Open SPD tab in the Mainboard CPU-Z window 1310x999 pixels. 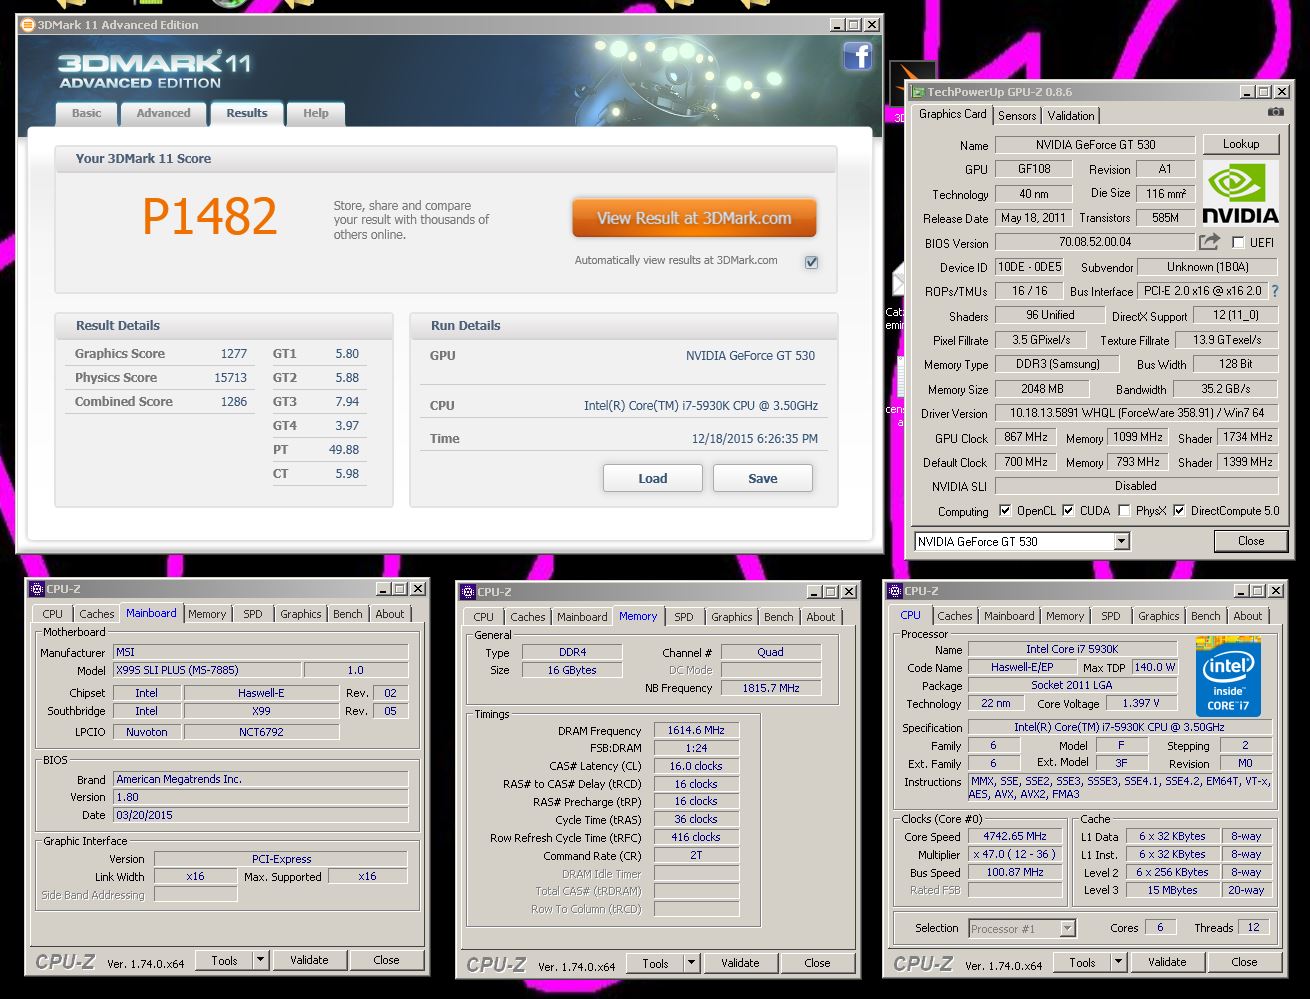point(253,614)
